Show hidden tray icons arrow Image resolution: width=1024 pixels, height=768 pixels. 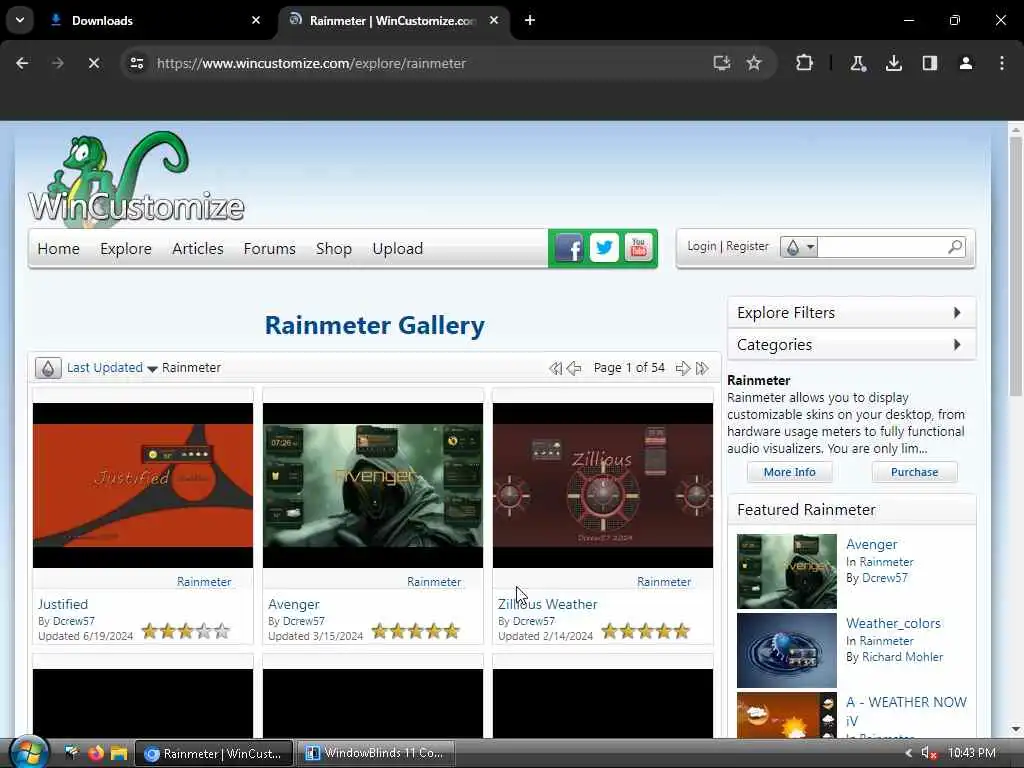pos(908,753)
